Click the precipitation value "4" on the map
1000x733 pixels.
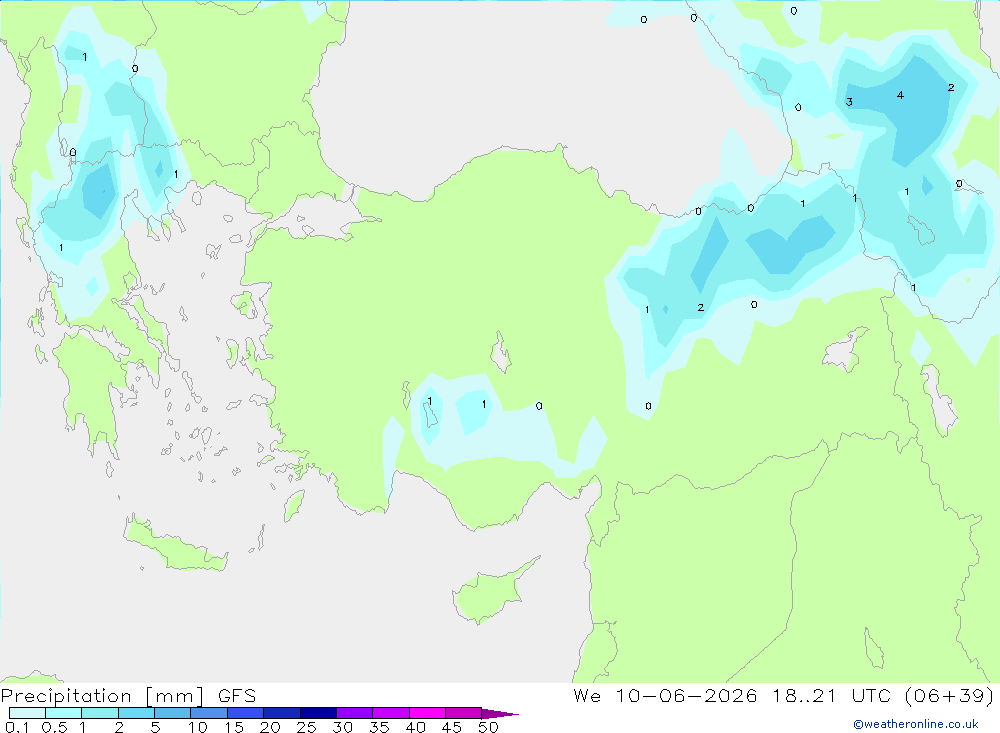coord(900,95)
